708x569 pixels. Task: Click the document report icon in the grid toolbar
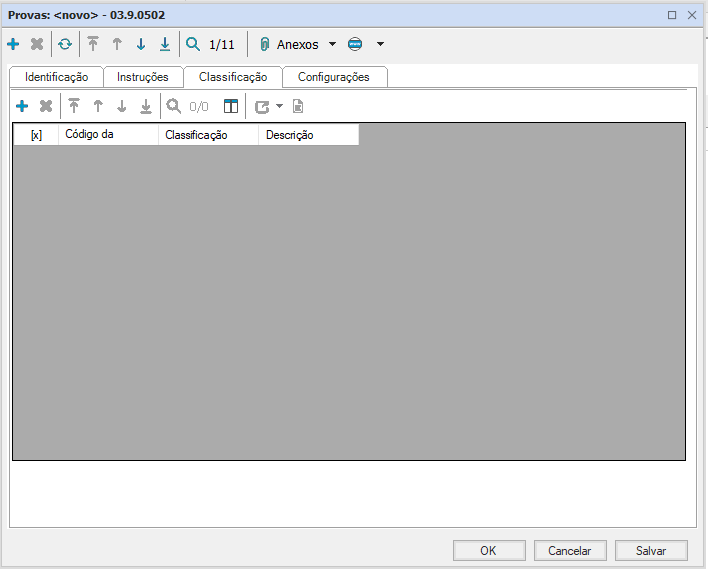298,106
